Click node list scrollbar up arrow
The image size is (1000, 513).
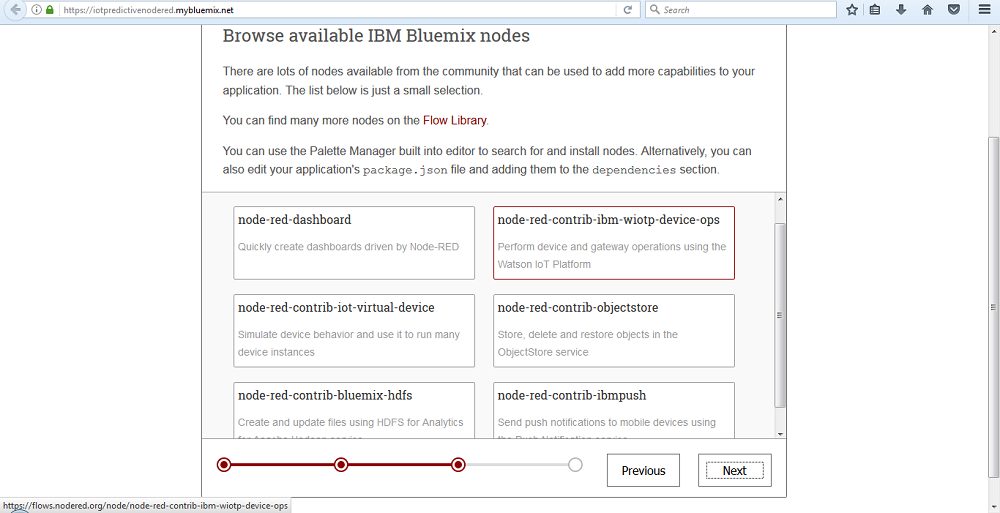[780, 198]
